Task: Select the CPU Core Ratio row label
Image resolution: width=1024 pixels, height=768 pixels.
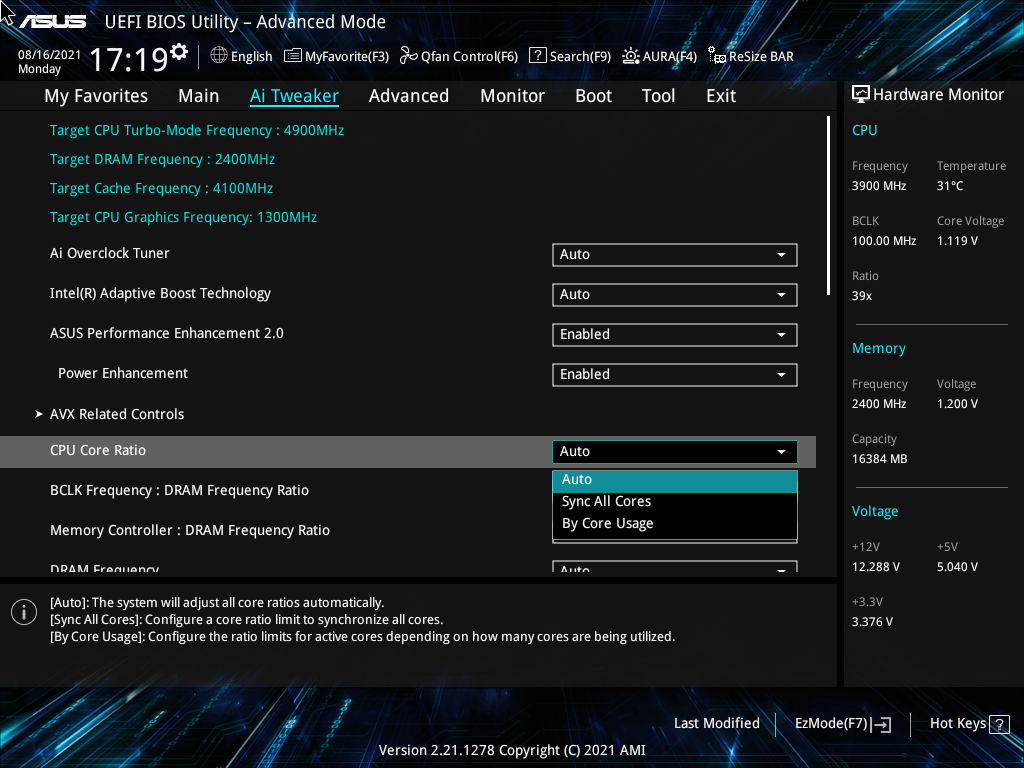Action: point(98,451)
